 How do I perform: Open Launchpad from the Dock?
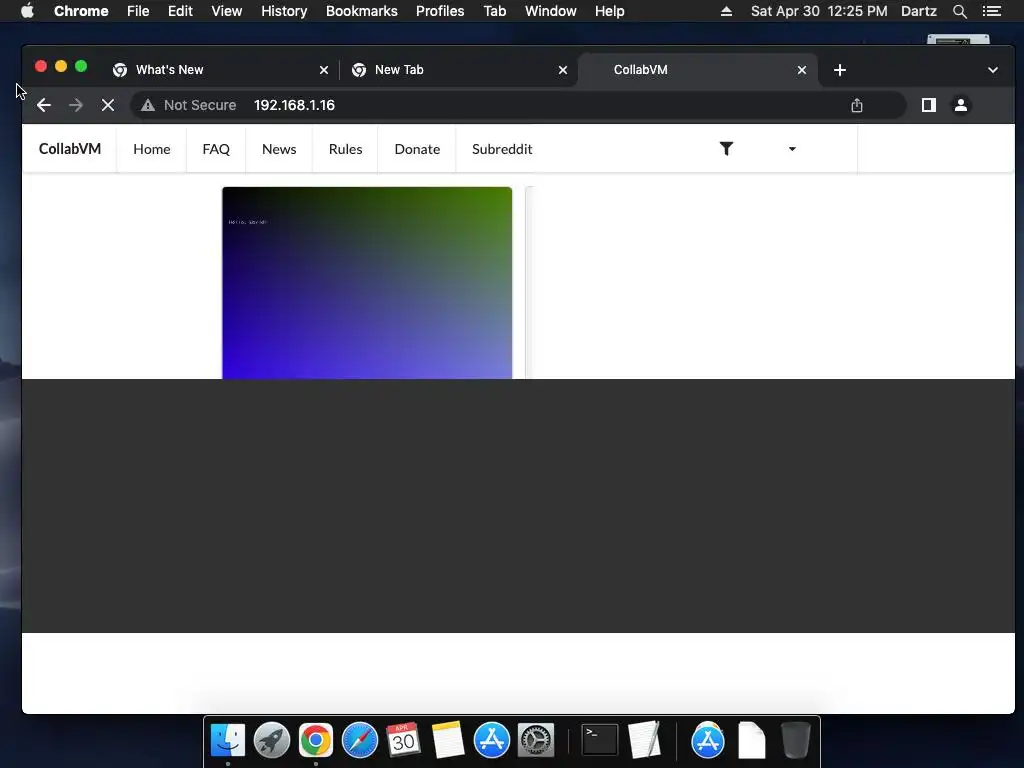pyautogui.click(x=272, y=741)
